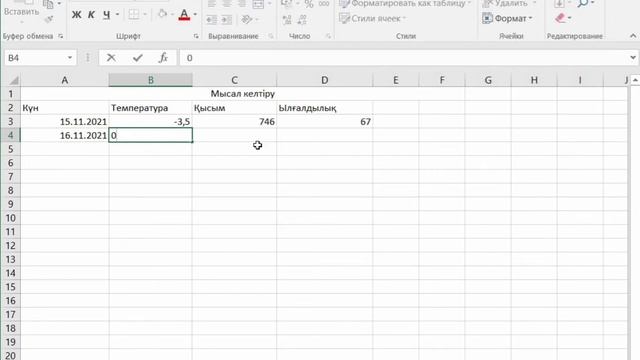Click the 'Ылғалдылық' header cell
The height and width of the screenshot is (360, 640).
pyautogui.click(x=324, y=108)
